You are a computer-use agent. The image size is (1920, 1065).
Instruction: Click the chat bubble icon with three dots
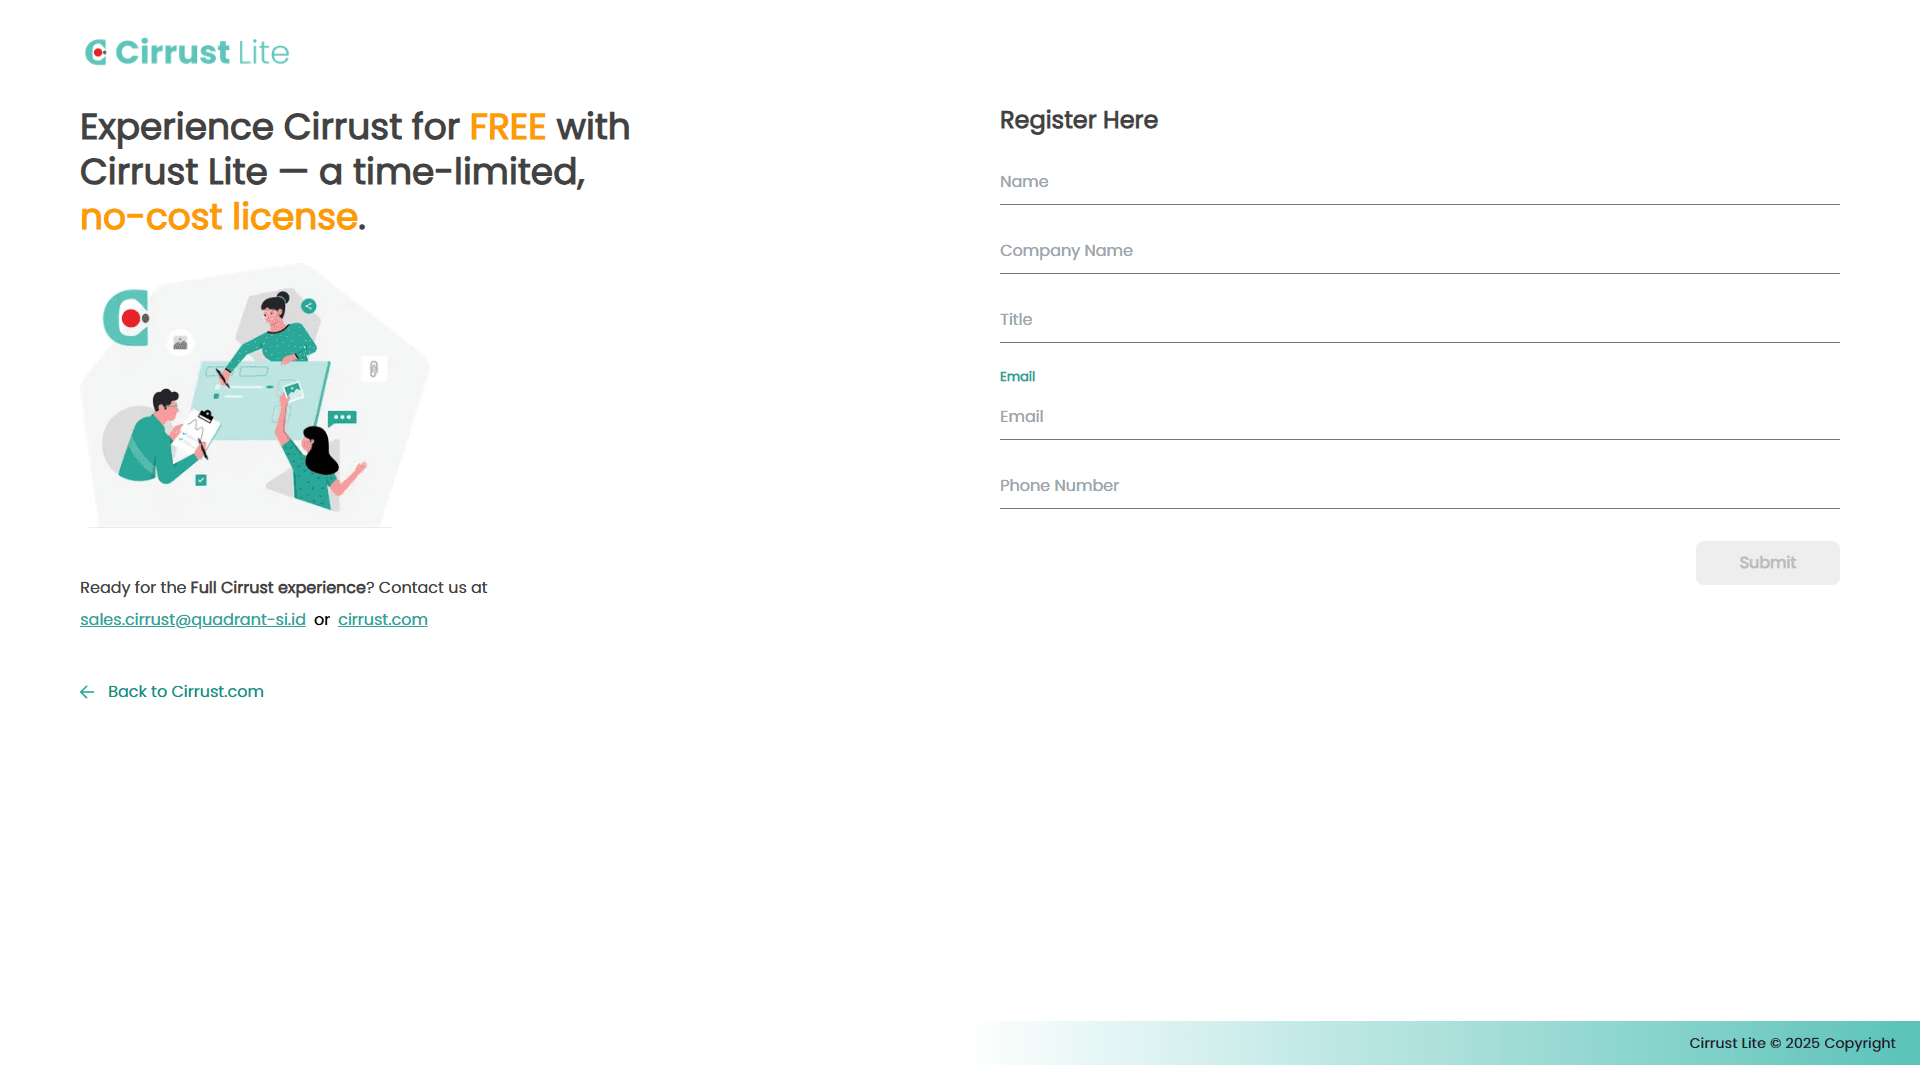(342, 417)
